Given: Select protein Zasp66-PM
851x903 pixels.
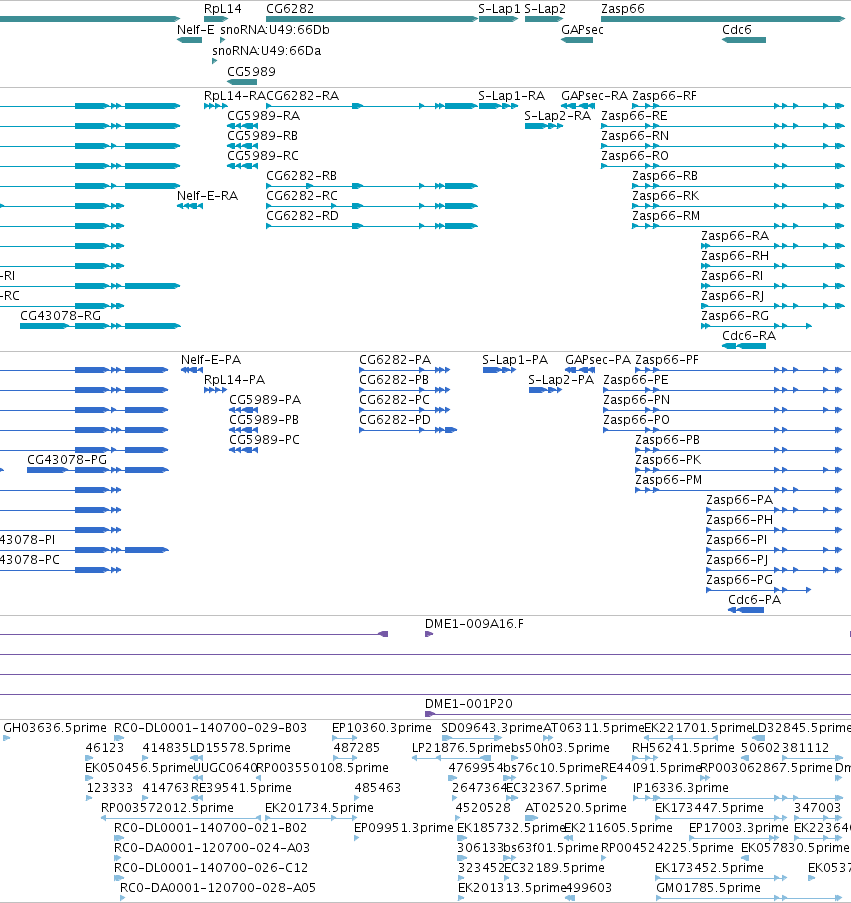Looking at the screenshot, I should (x=668, y=479).
